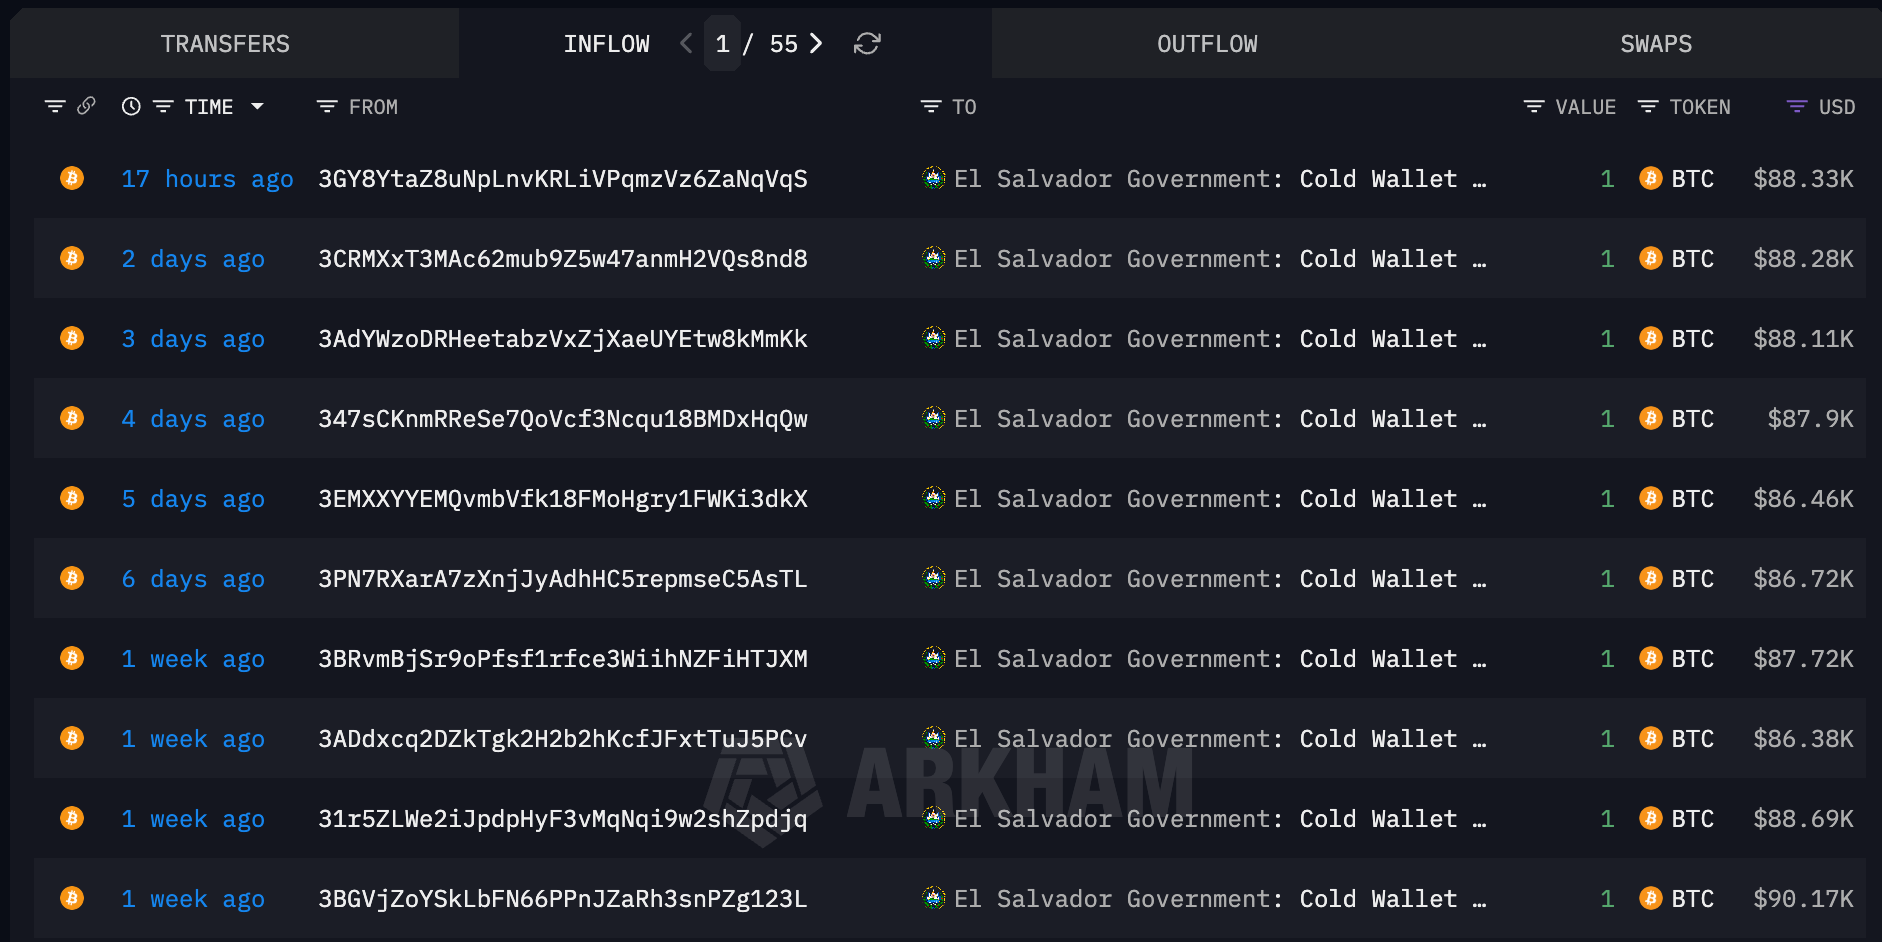
Task: Click Bitcoin chain icon in 4 days ago row
Action: click(72, 418)
